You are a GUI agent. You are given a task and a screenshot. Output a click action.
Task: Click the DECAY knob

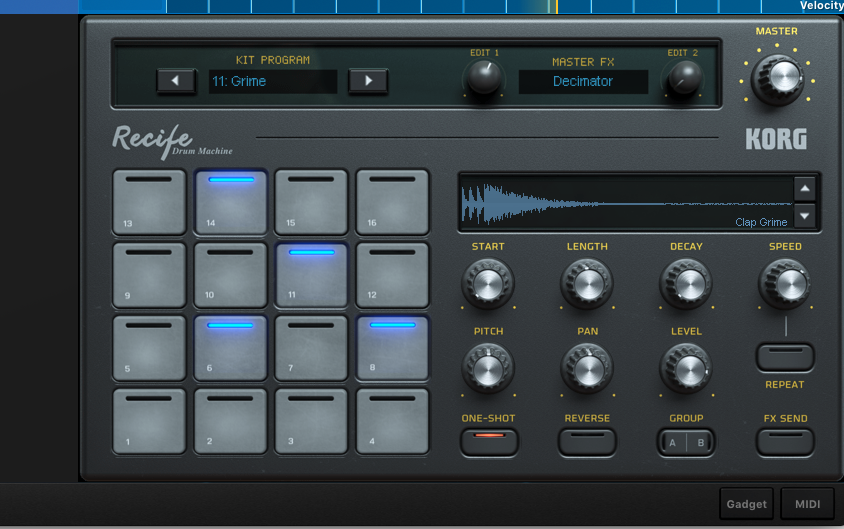(686, 284)
